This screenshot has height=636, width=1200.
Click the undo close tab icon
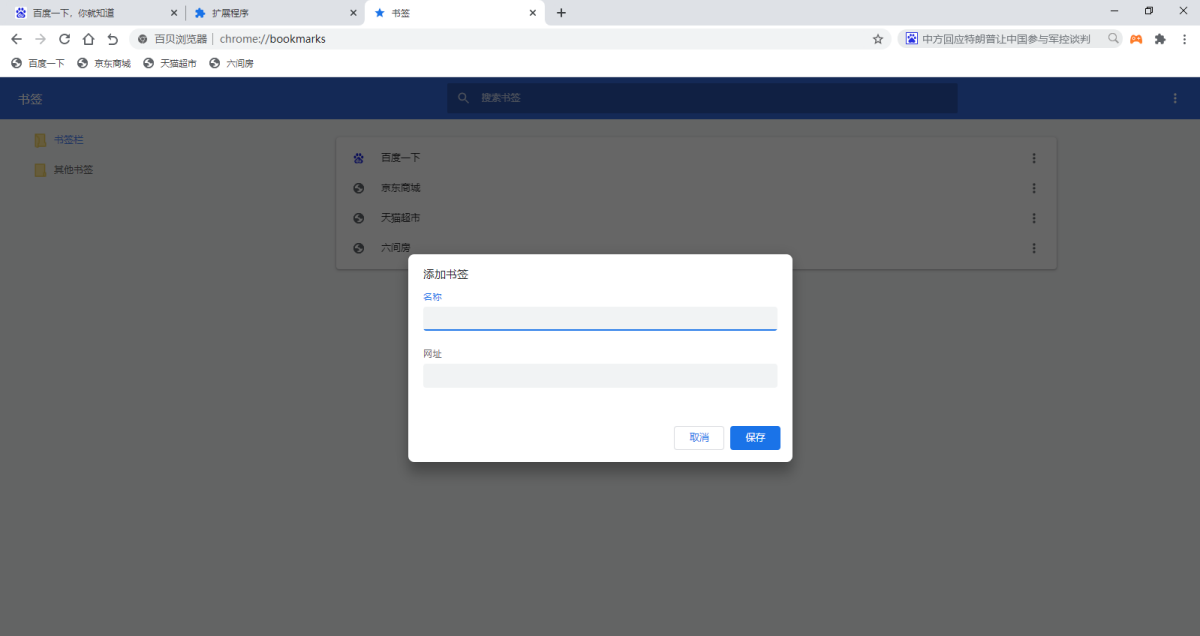click(x=112, y=39)
